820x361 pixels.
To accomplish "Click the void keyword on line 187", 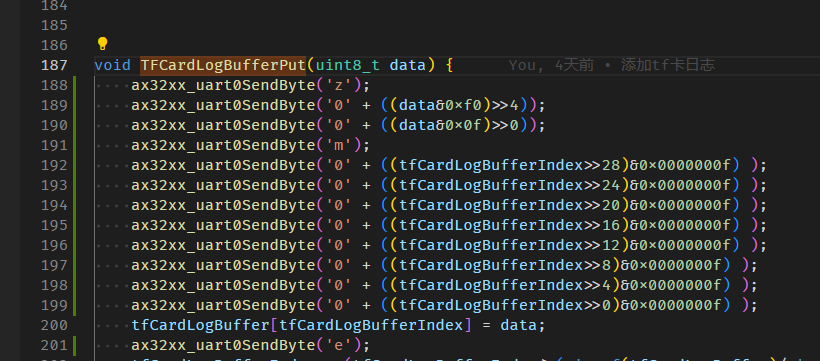I will click(x=112, y=65).
